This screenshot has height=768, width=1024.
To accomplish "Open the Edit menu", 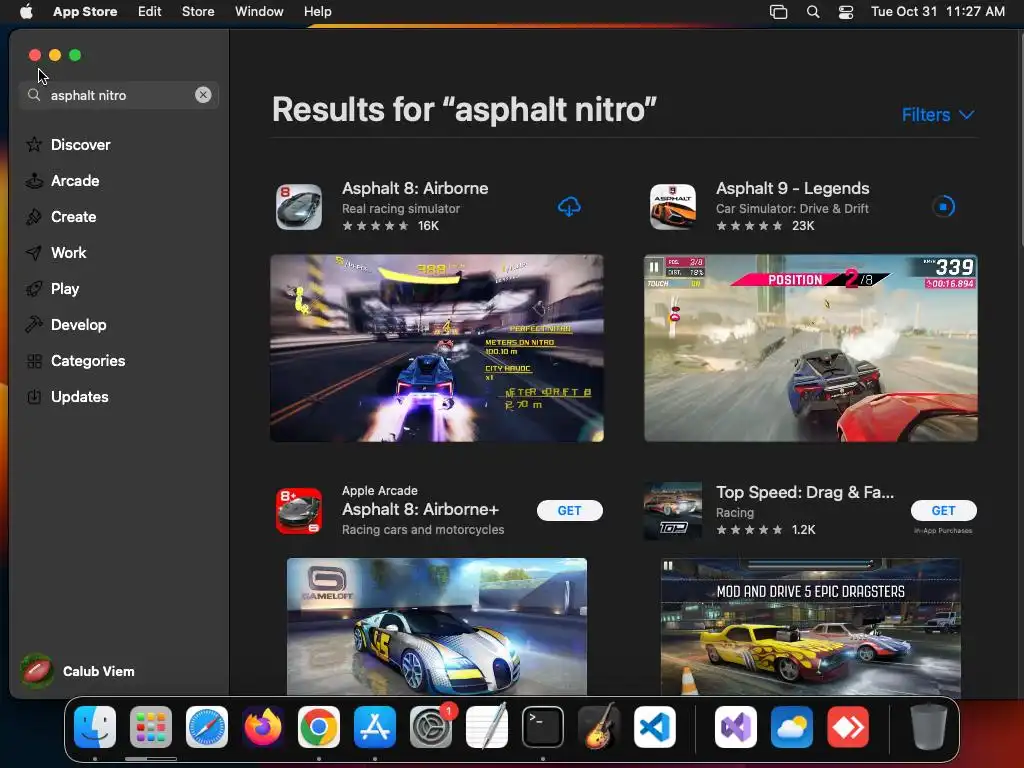I will tap(150, 12).
